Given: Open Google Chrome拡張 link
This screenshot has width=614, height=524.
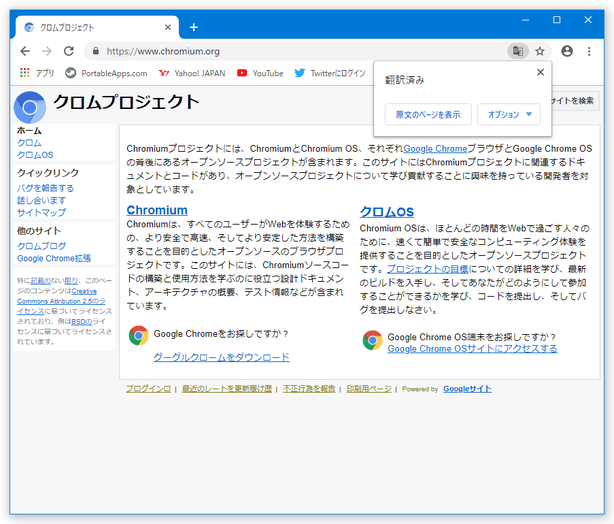Looking at the screenshot, I should coord(54,258).
